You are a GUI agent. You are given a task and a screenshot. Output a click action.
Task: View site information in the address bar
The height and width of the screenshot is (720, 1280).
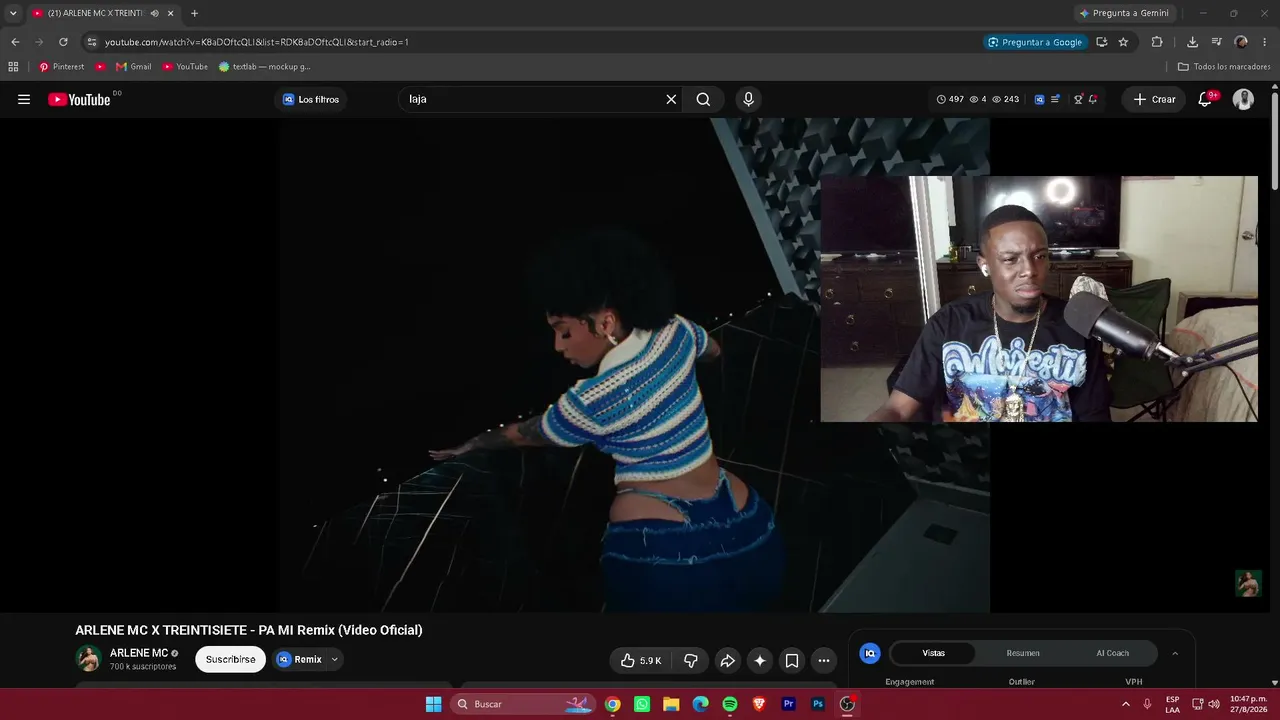tap(92, 42)
